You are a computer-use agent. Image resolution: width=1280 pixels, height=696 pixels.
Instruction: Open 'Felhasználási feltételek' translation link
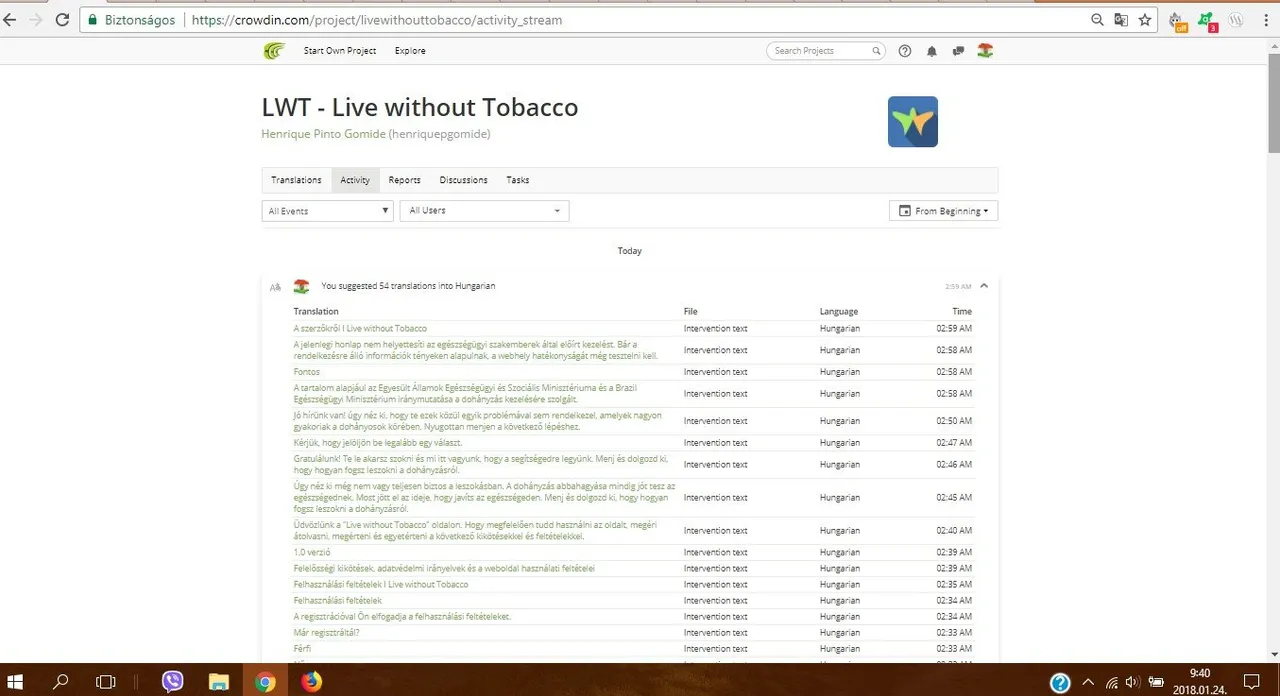coord(337,600)
